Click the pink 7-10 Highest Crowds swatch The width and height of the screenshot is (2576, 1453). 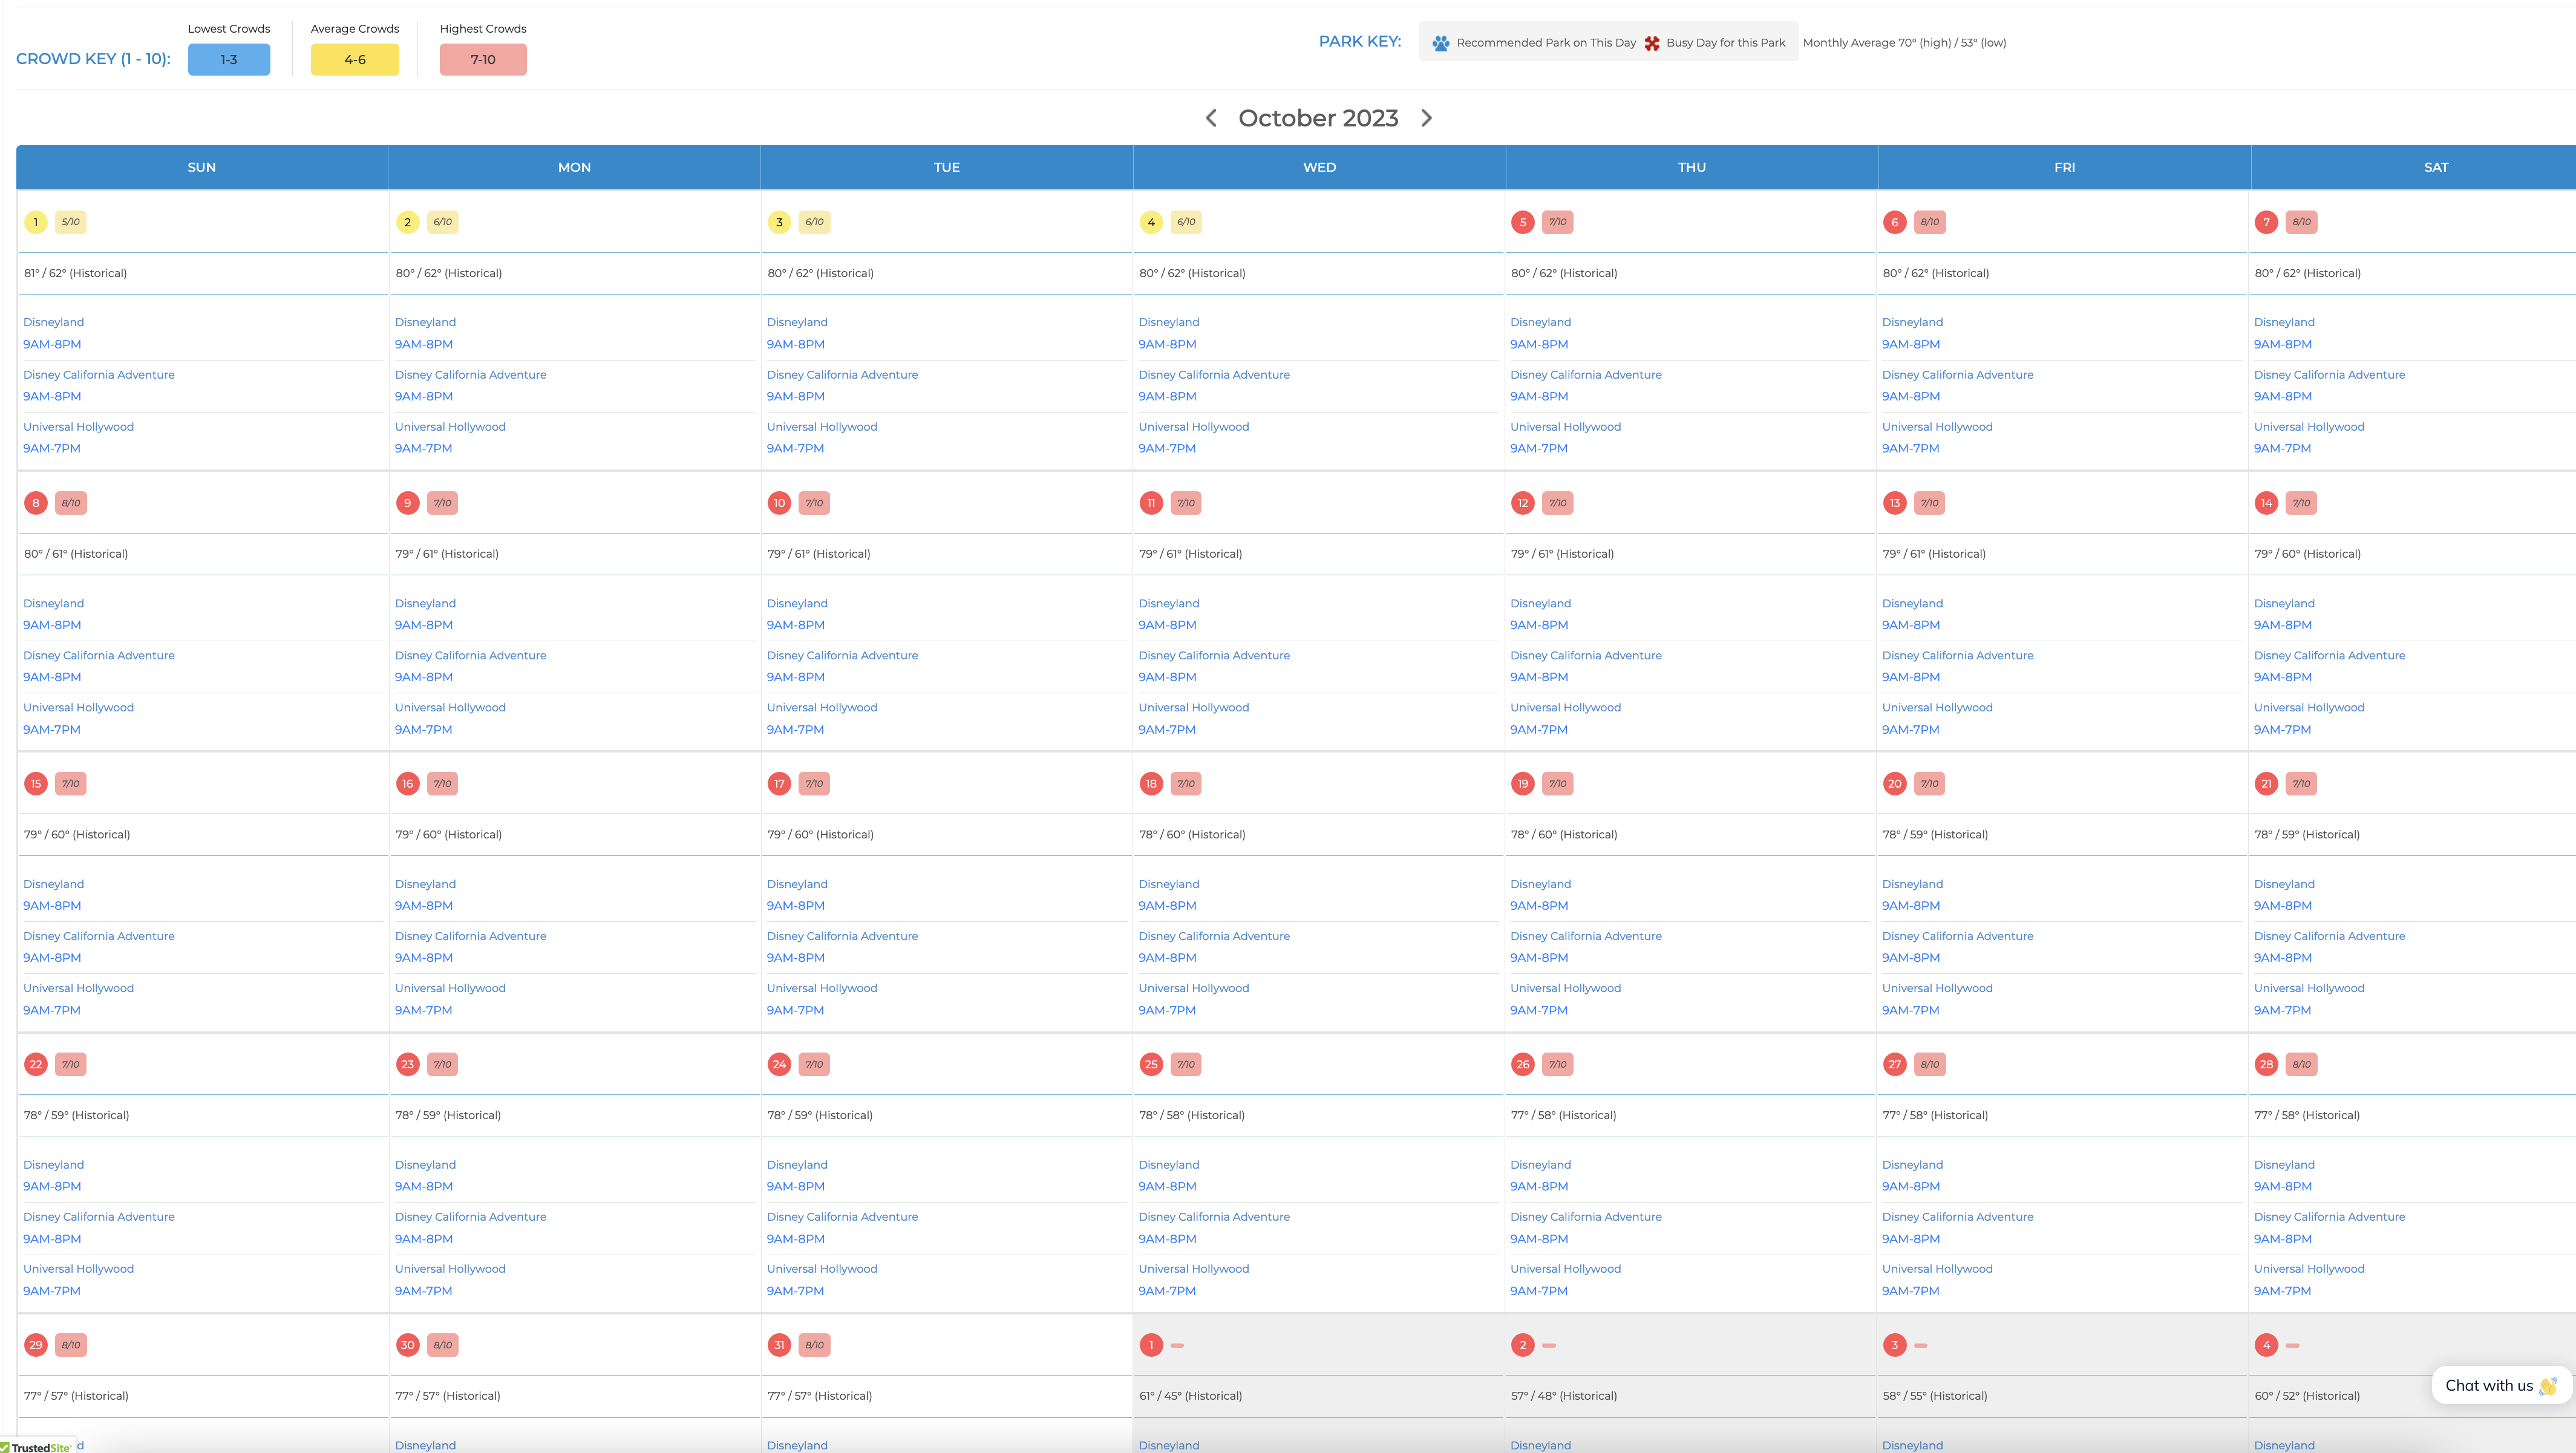click(483, 60)
